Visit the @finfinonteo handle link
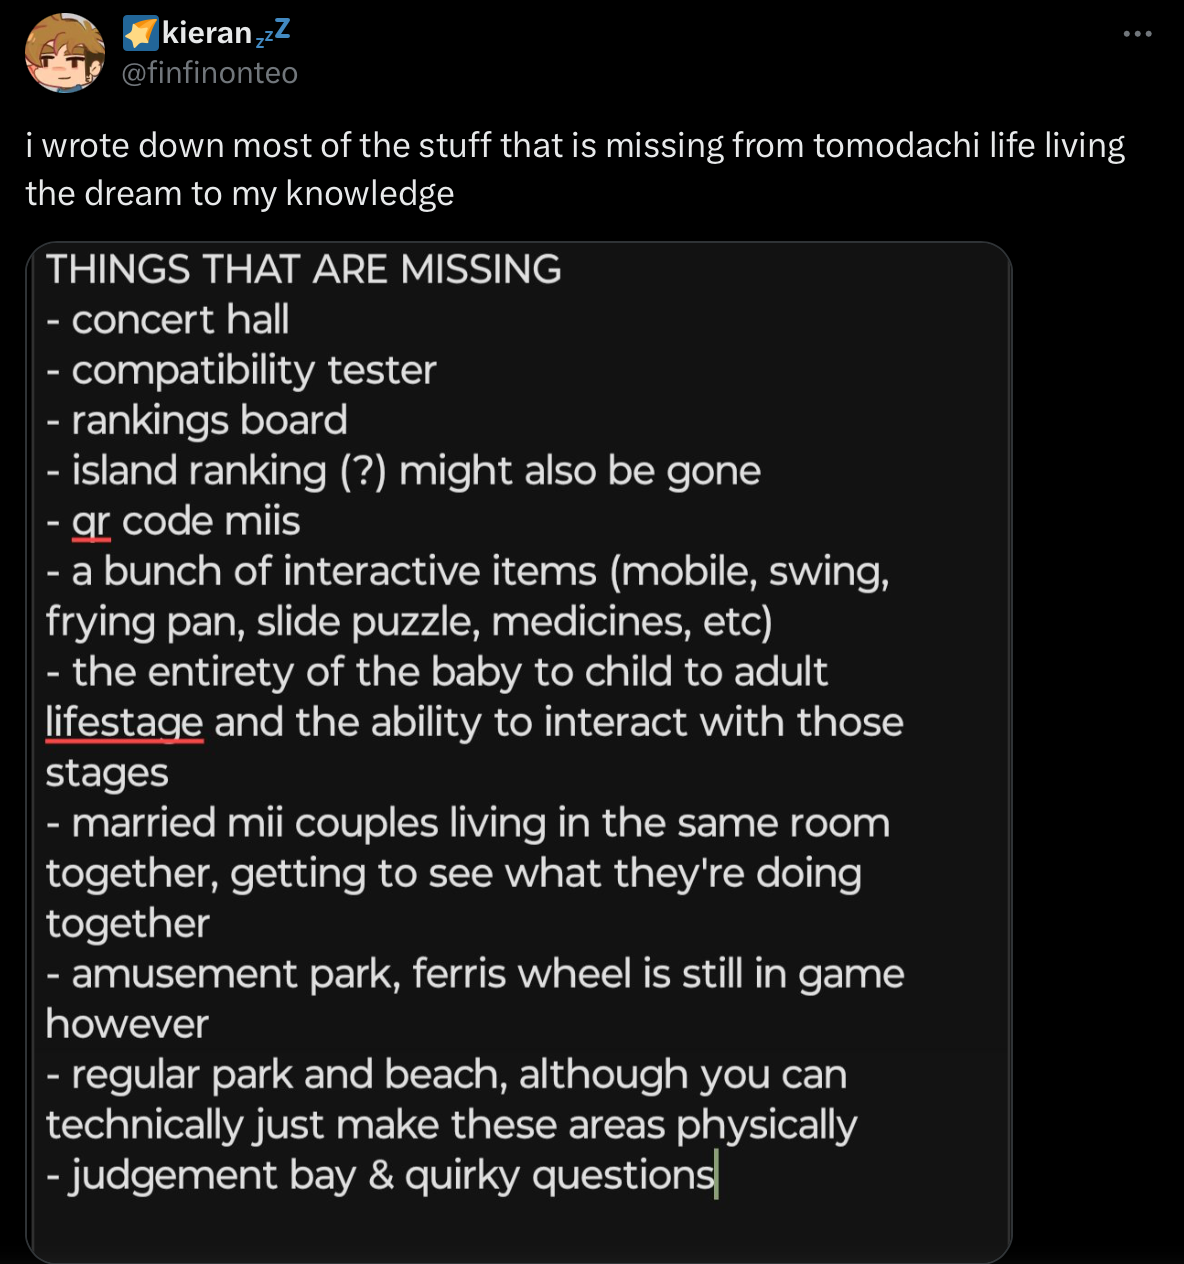Screen dimensions: 1184x1264 210,73
